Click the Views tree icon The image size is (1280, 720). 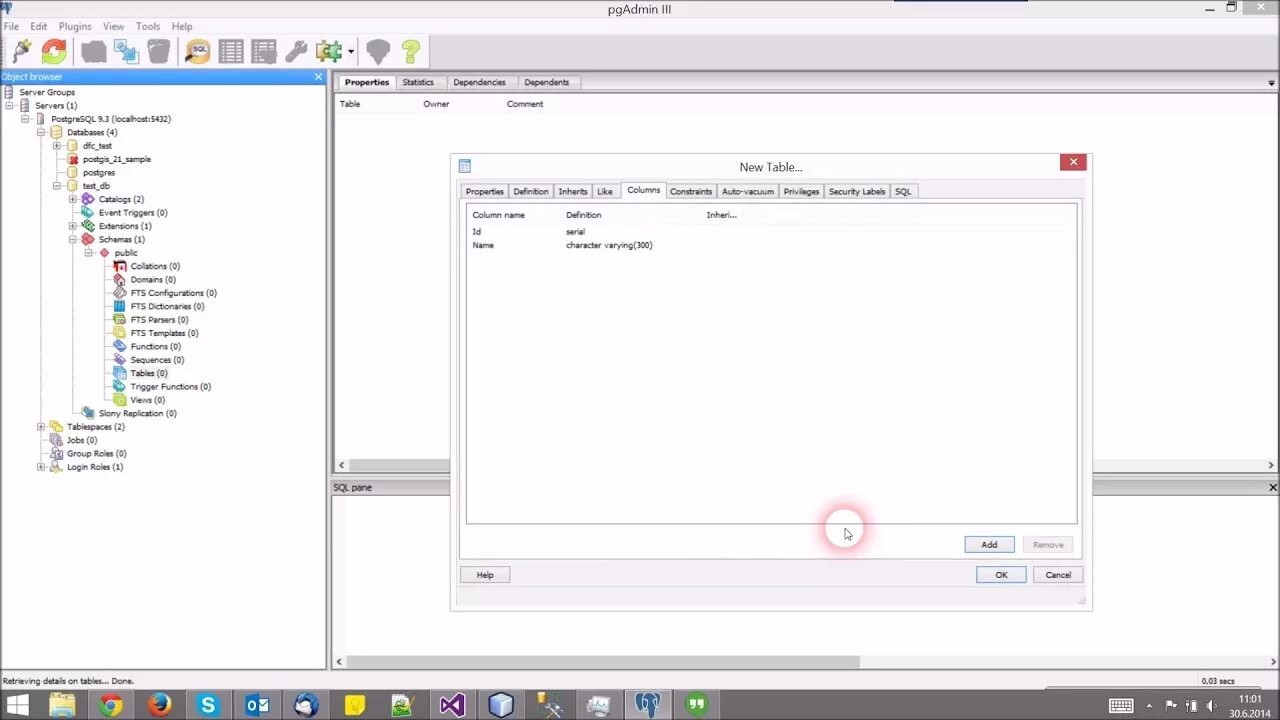120,400
